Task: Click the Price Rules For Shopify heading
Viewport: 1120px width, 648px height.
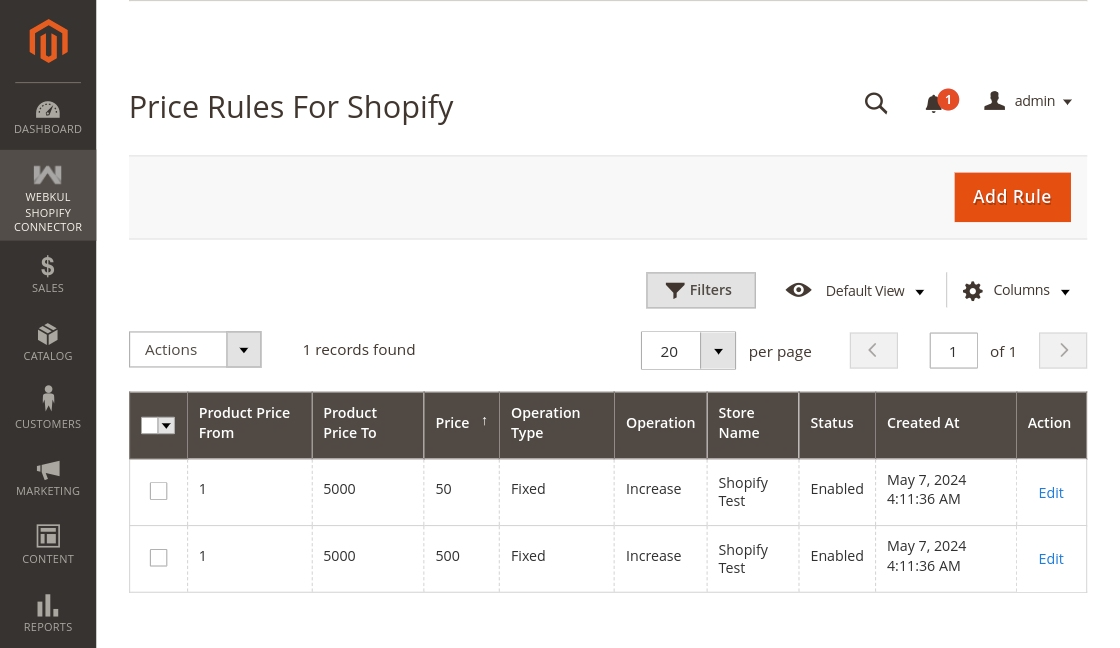Action: pyautogui.click(x=291, y=107)
